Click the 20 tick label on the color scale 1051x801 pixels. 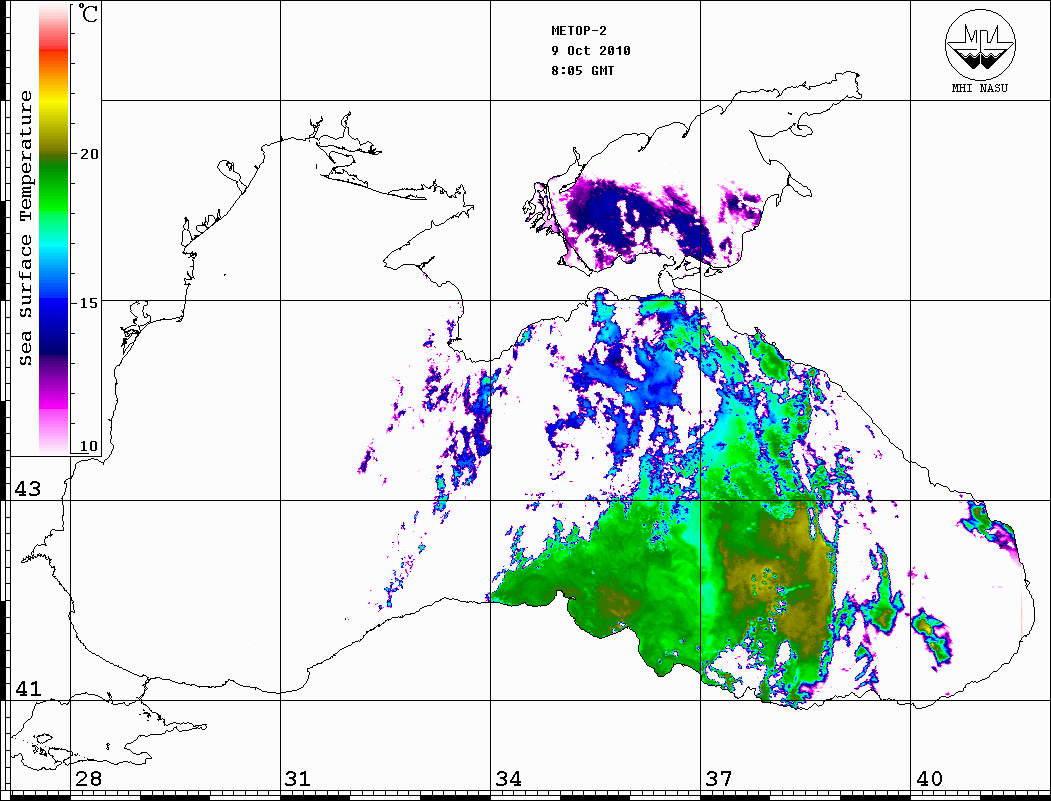[90, 154]
